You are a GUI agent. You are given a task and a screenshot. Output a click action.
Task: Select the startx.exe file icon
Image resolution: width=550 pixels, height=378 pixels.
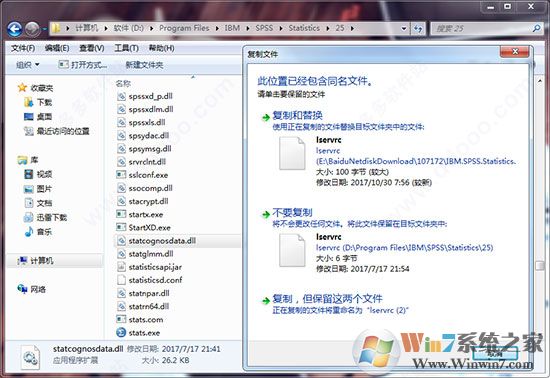click(x=121, y=215)
